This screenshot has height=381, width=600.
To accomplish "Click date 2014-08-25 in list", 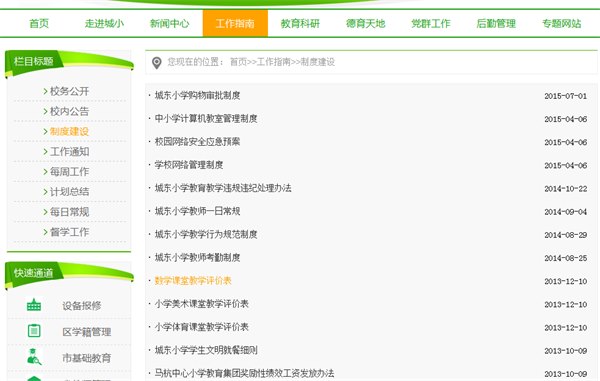I will pos(566,258).
